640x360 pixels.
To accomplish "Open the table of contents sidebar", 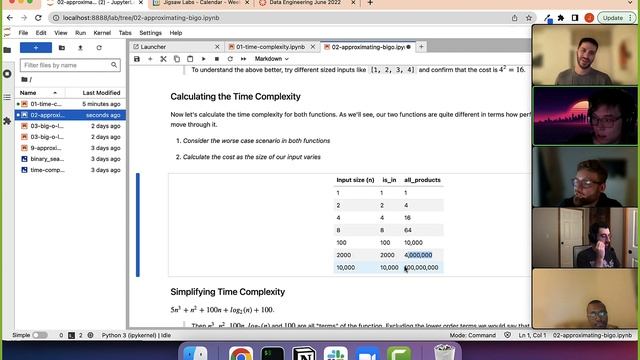I will point(7,98).
